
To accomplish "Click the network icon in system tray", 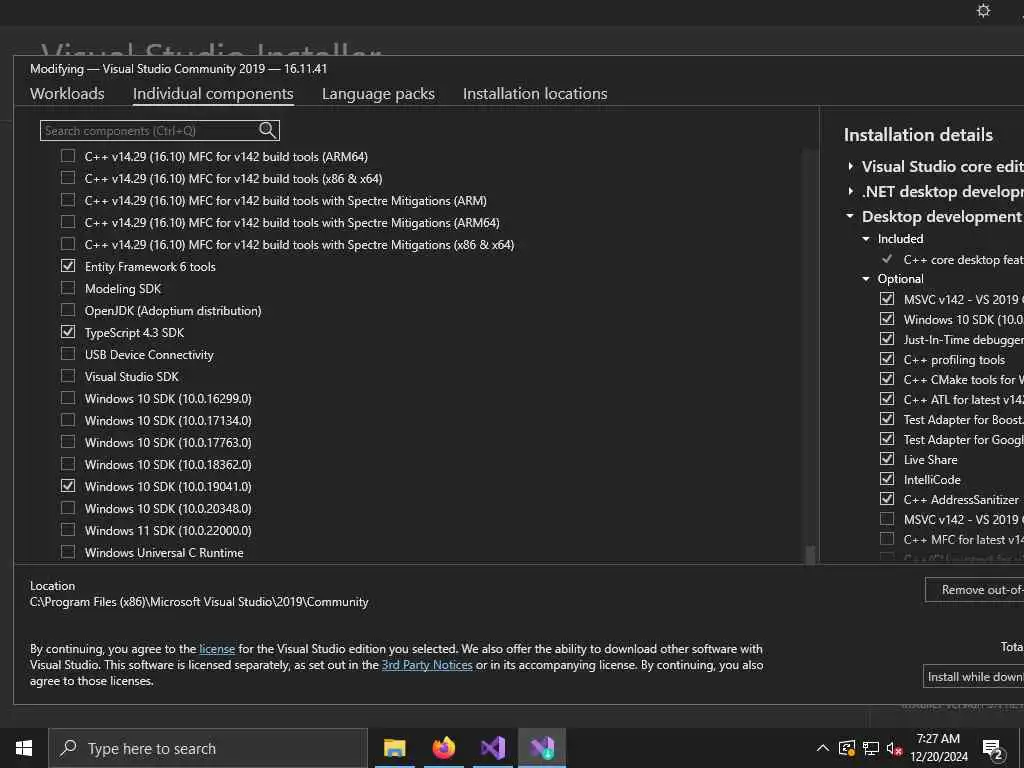I will click(x=871, y=748).
